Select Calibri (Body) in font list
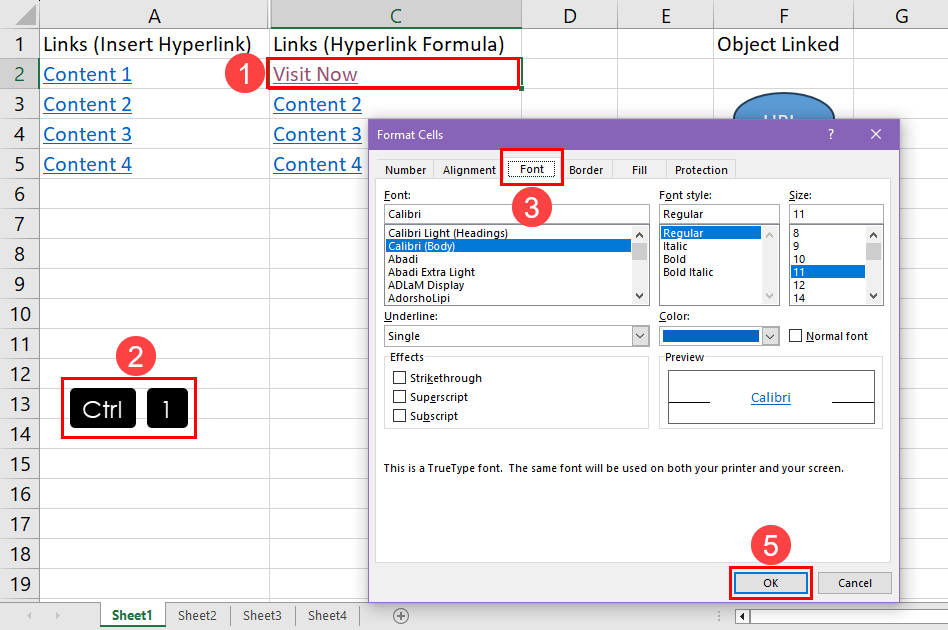The height and width of the screenshot is (630, 948). 508,246
